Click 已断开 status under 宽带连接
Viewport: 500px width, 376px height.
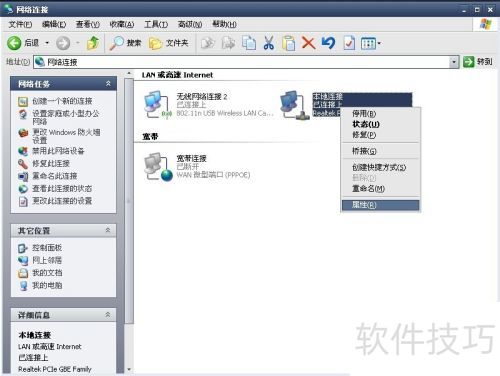click(188, 167)
